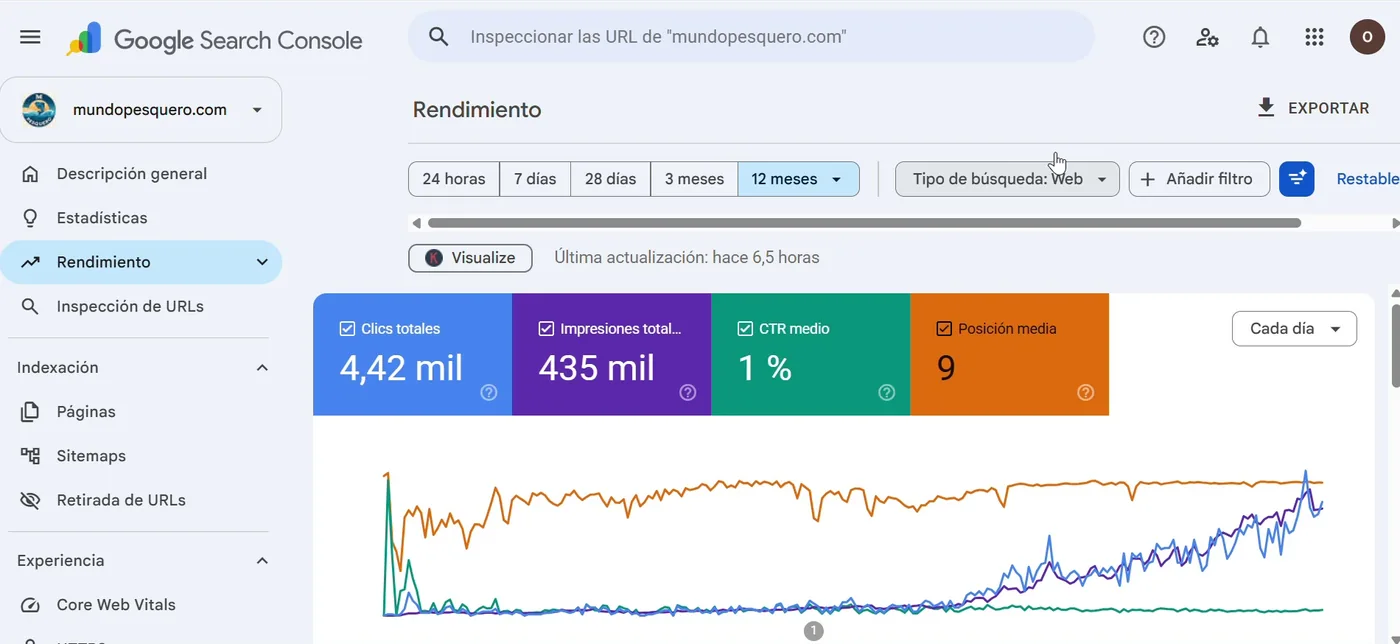
Task: Click the export download icon
Action: 1266,108
